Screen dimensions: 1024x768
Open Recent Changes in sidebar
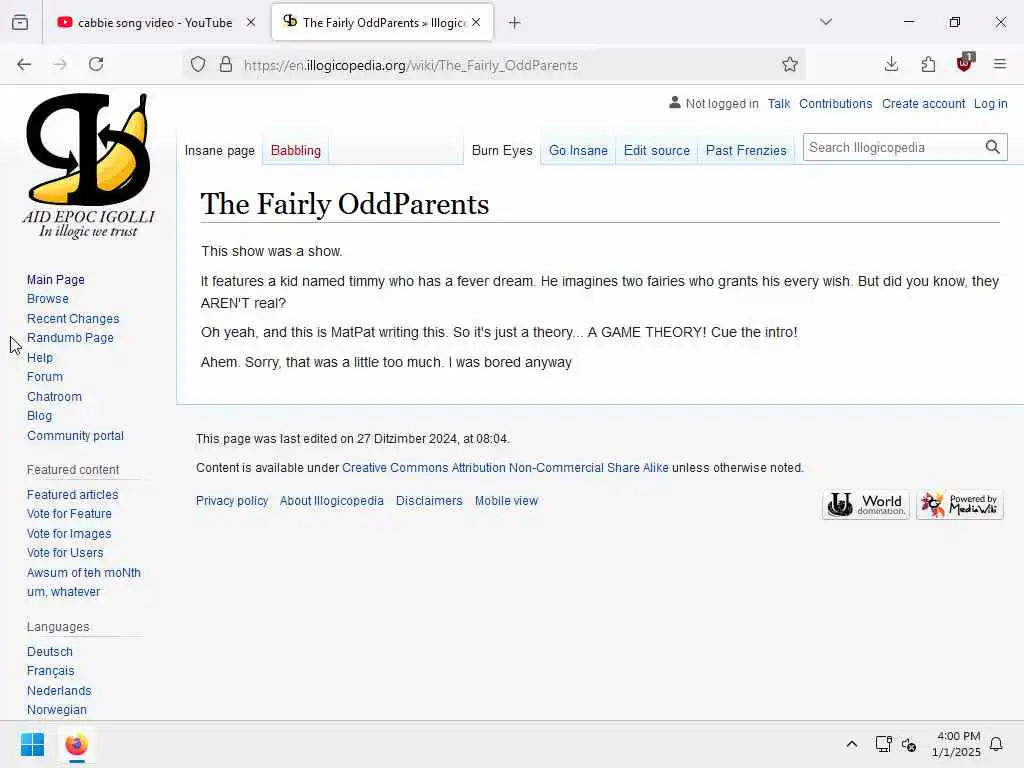click(x=73, y=319)
